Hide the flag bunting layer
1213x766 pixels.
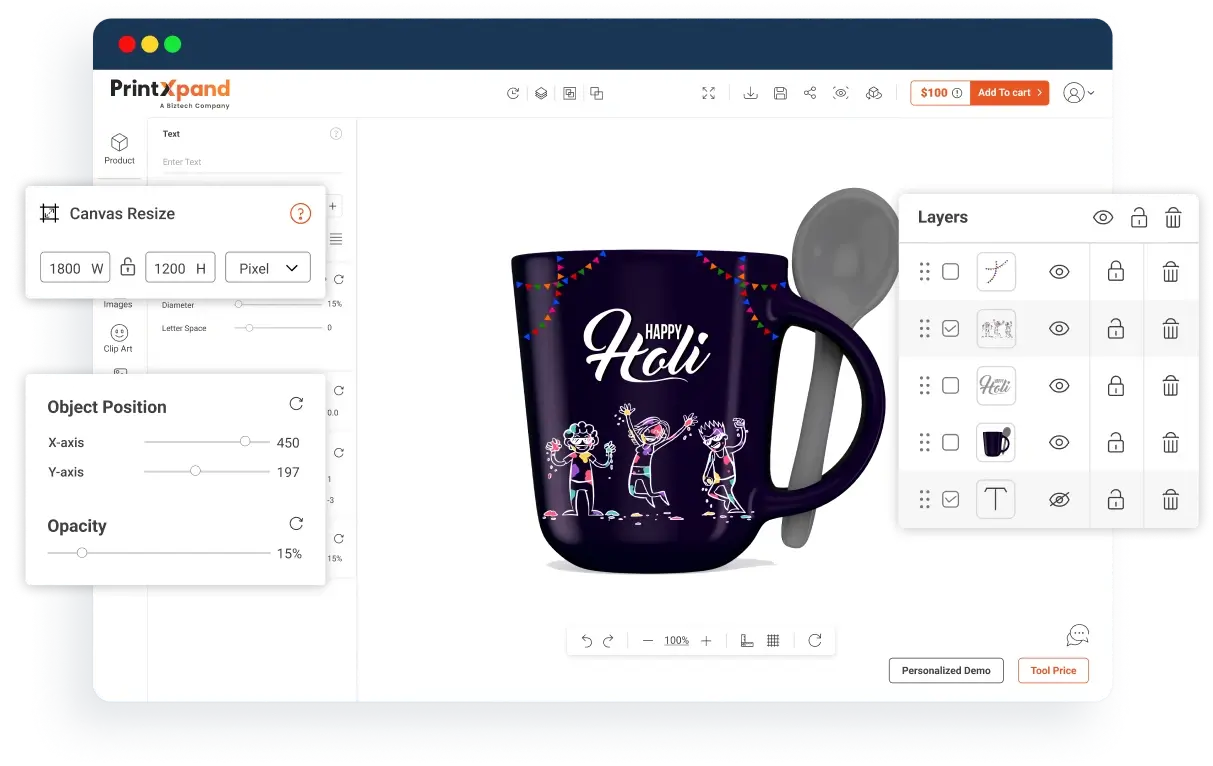1059,272
